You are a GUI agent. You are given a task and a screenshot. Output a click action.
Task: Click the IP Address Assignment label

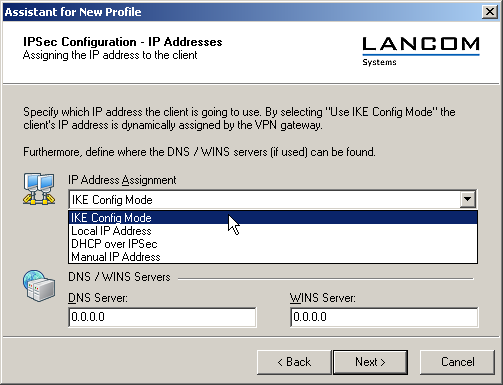122,180
